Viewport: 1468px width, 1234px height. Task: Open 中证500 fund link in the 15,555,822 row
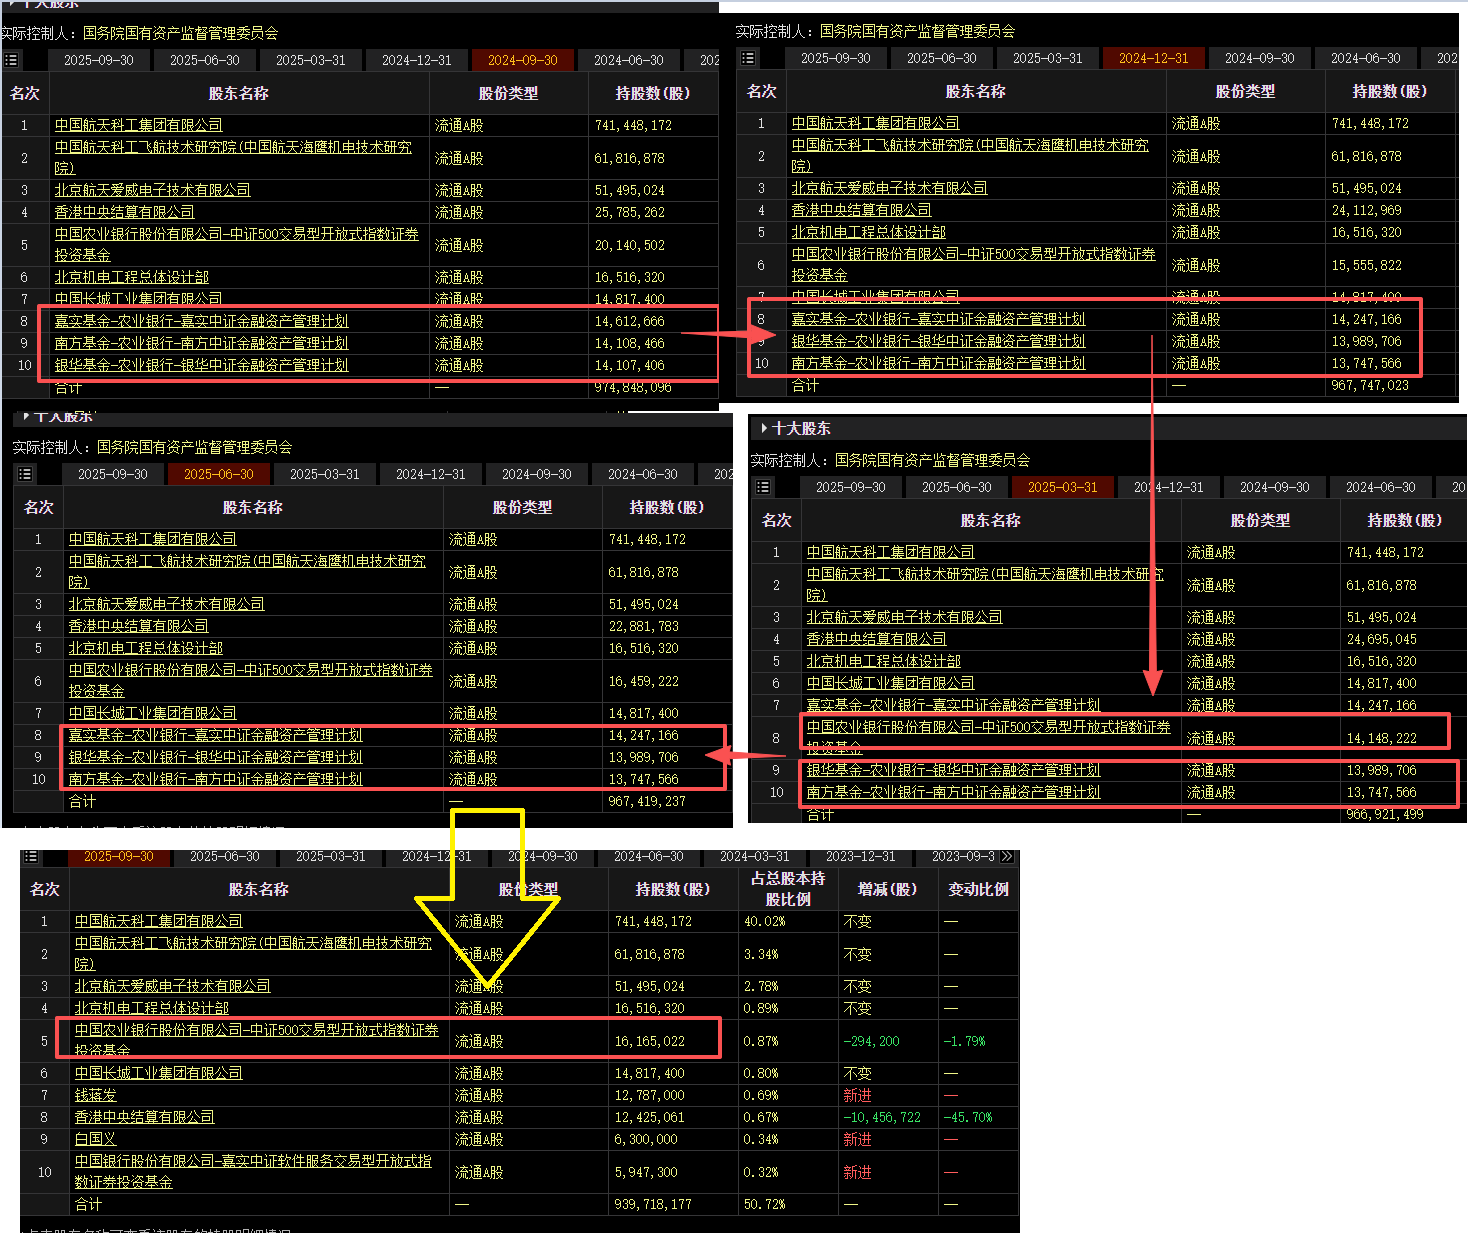click(x=973, y=264)
